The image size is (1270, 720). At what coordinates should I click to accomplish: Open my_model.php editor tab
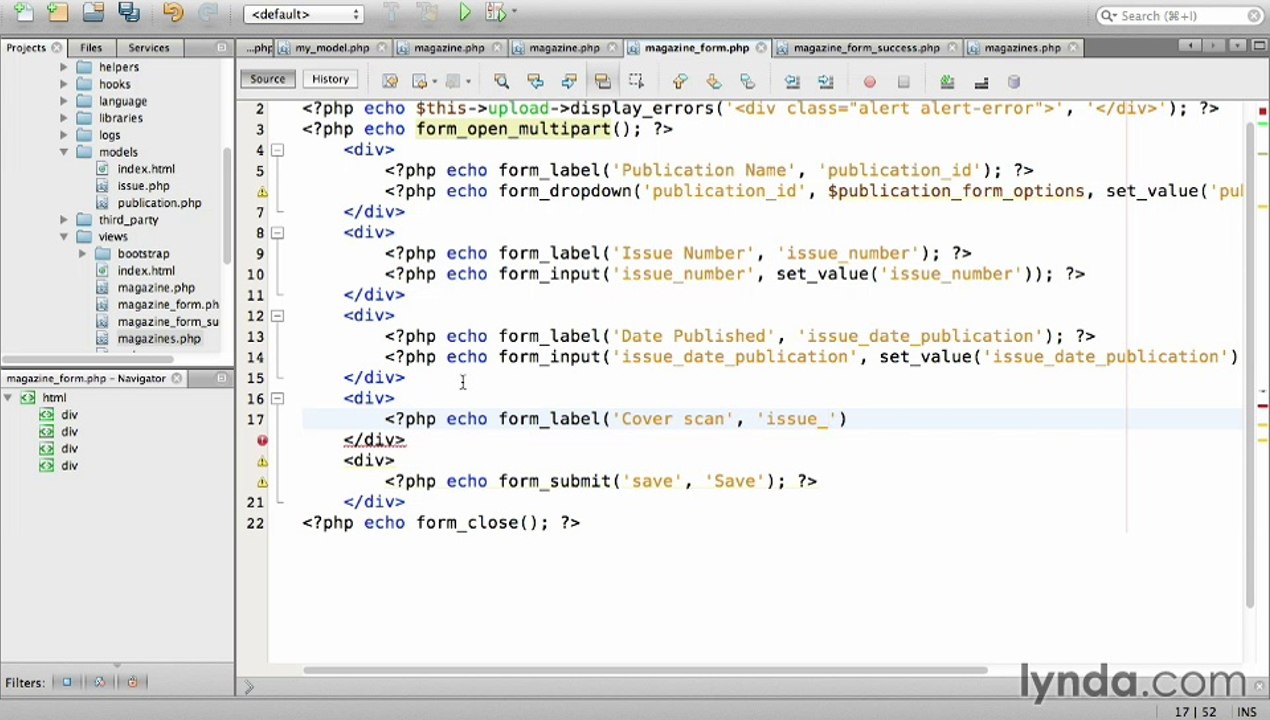332,47
